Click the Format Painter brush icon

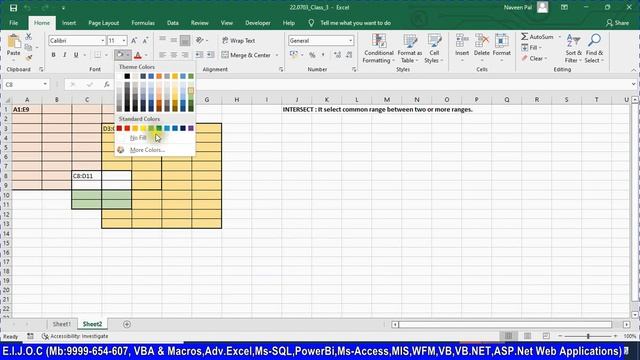[29, 58]
